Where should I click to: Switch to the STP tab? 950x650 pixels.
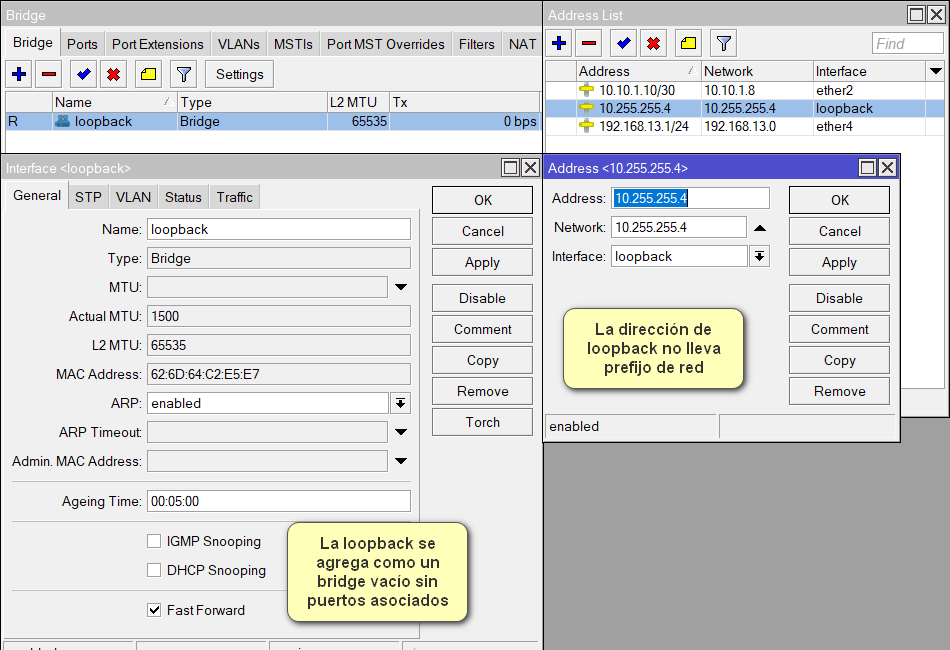tap(87, 197)
